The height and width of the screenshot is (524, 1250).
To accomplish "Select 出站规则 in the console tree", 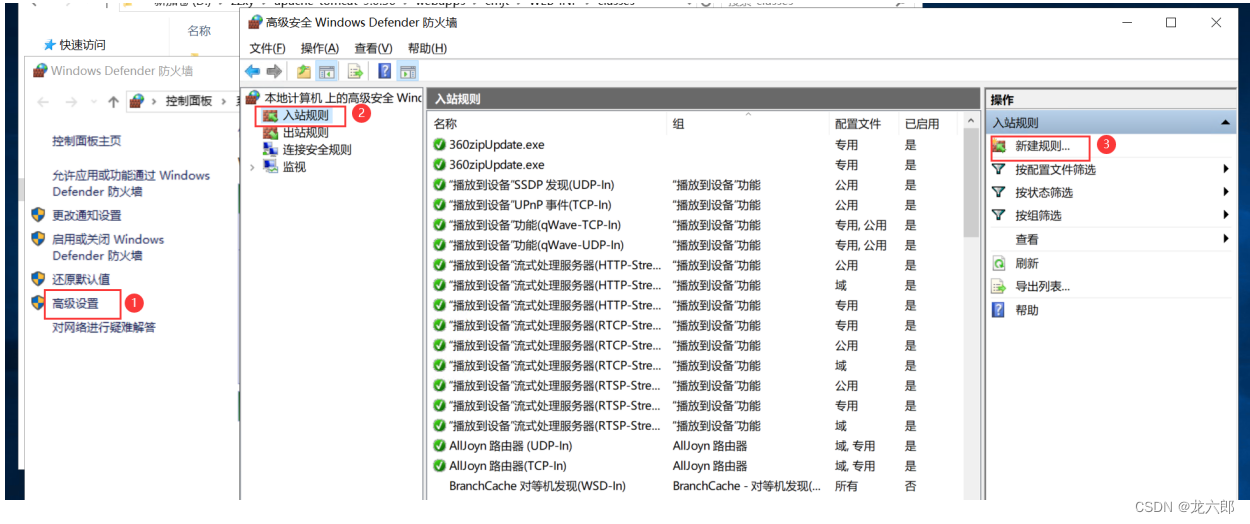I will [x=305, y=132].
